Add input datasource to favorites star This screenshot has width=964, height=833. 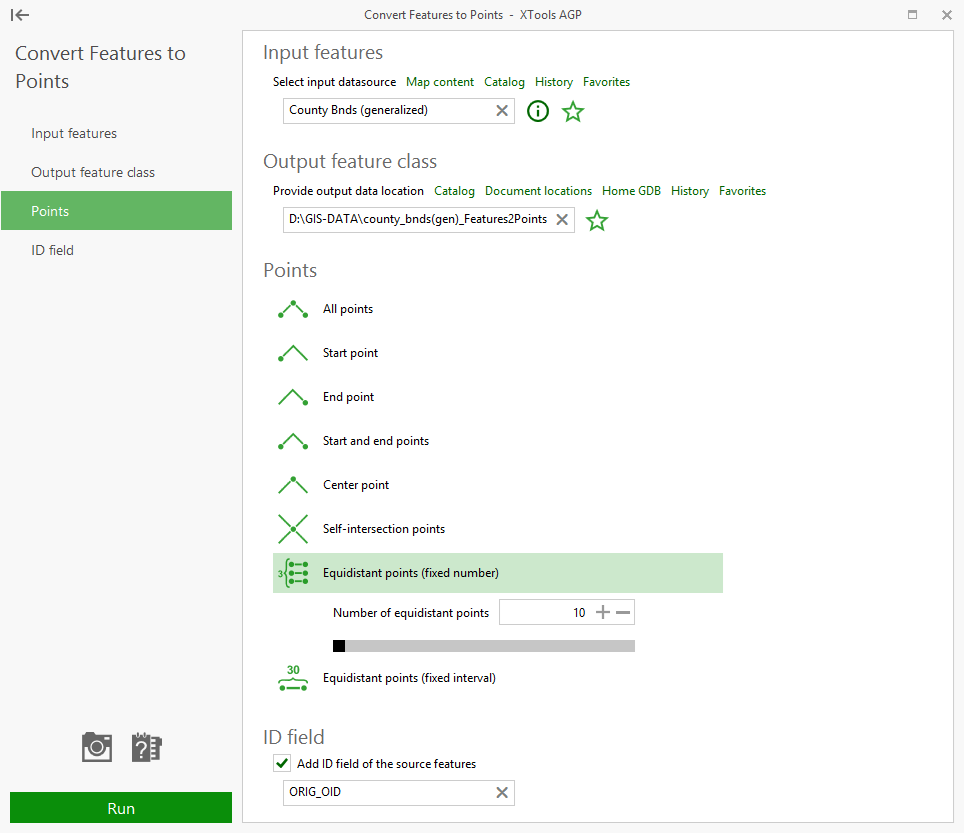click(573, 111)
